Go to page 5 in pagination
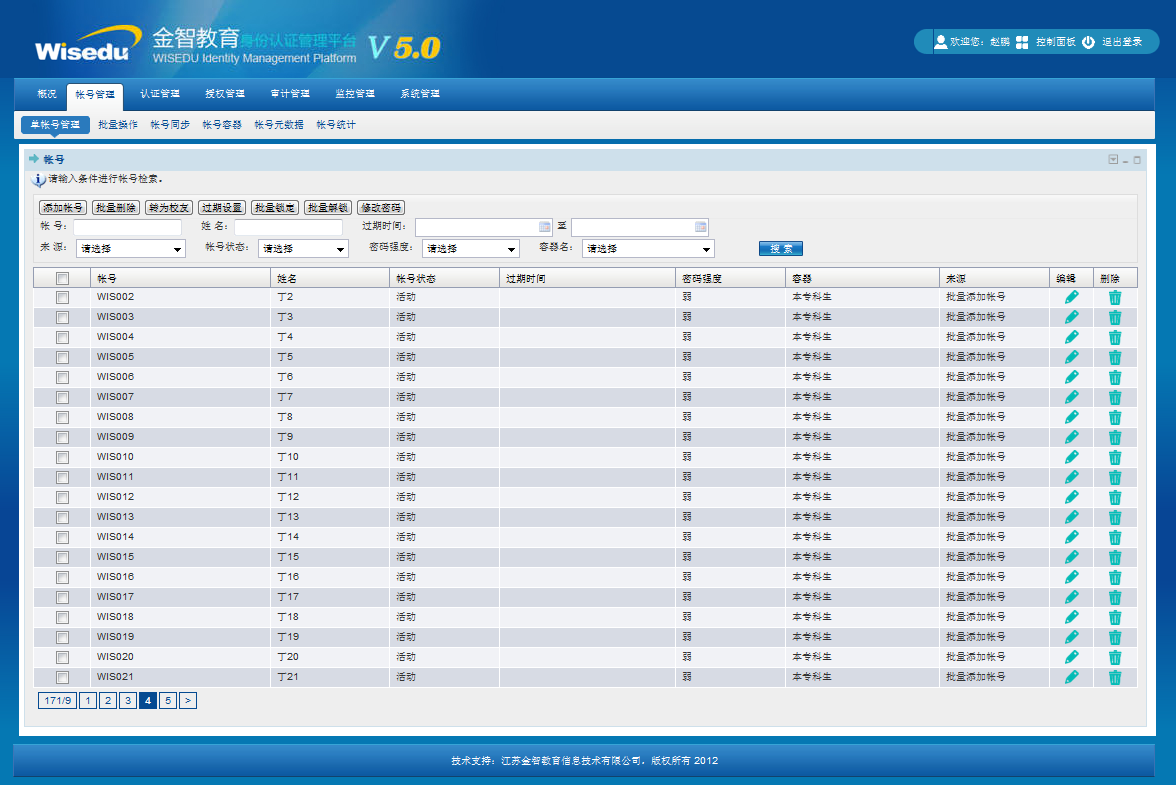The image size is (1176, 786). (x=168, y=701)
